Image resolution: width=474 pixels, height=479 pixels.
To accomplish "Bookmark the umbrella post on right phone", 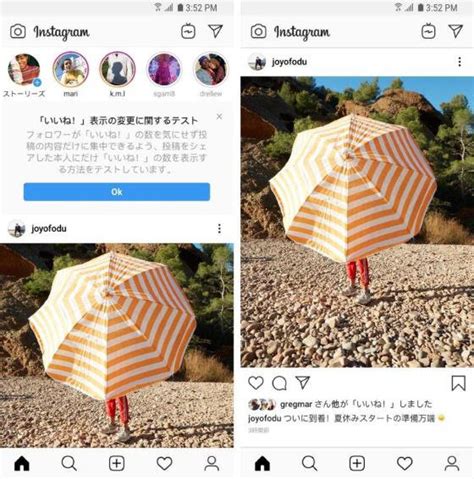I will click(x=458, y=383).
